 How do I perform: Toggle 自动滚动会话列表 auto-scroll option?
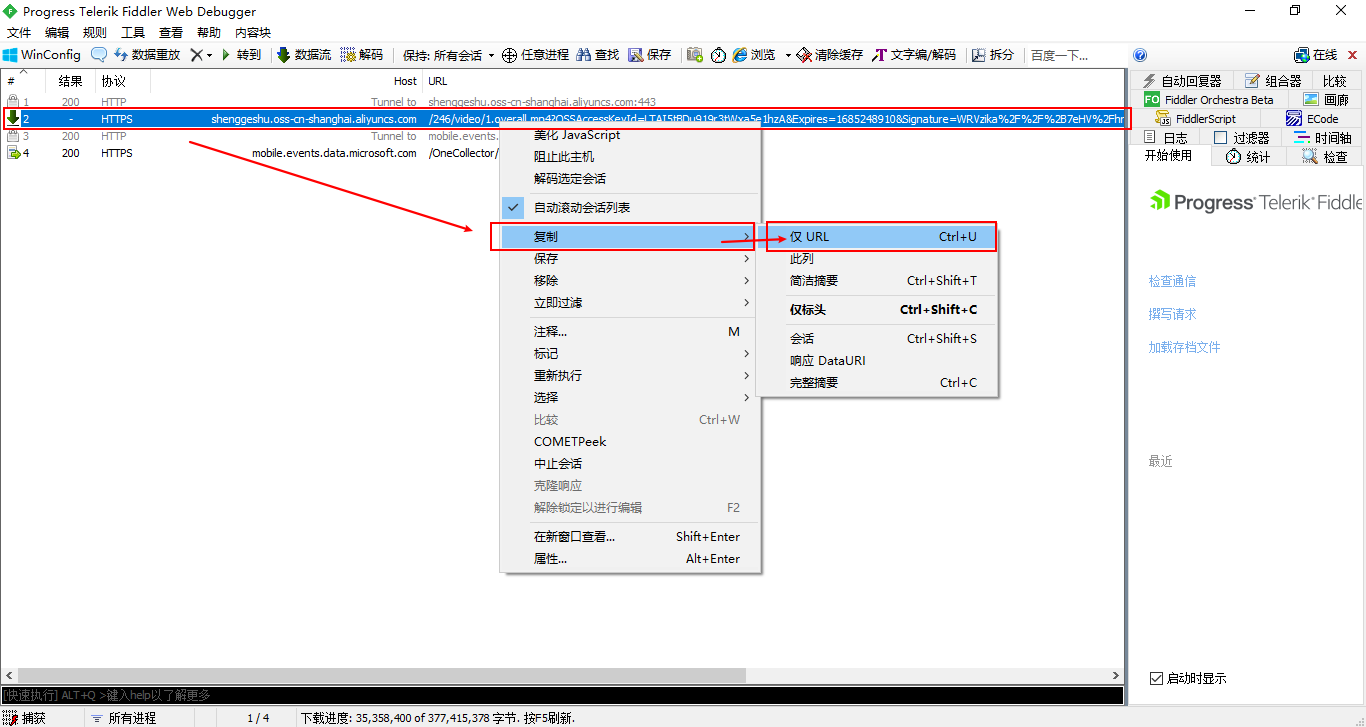[630, 208]
